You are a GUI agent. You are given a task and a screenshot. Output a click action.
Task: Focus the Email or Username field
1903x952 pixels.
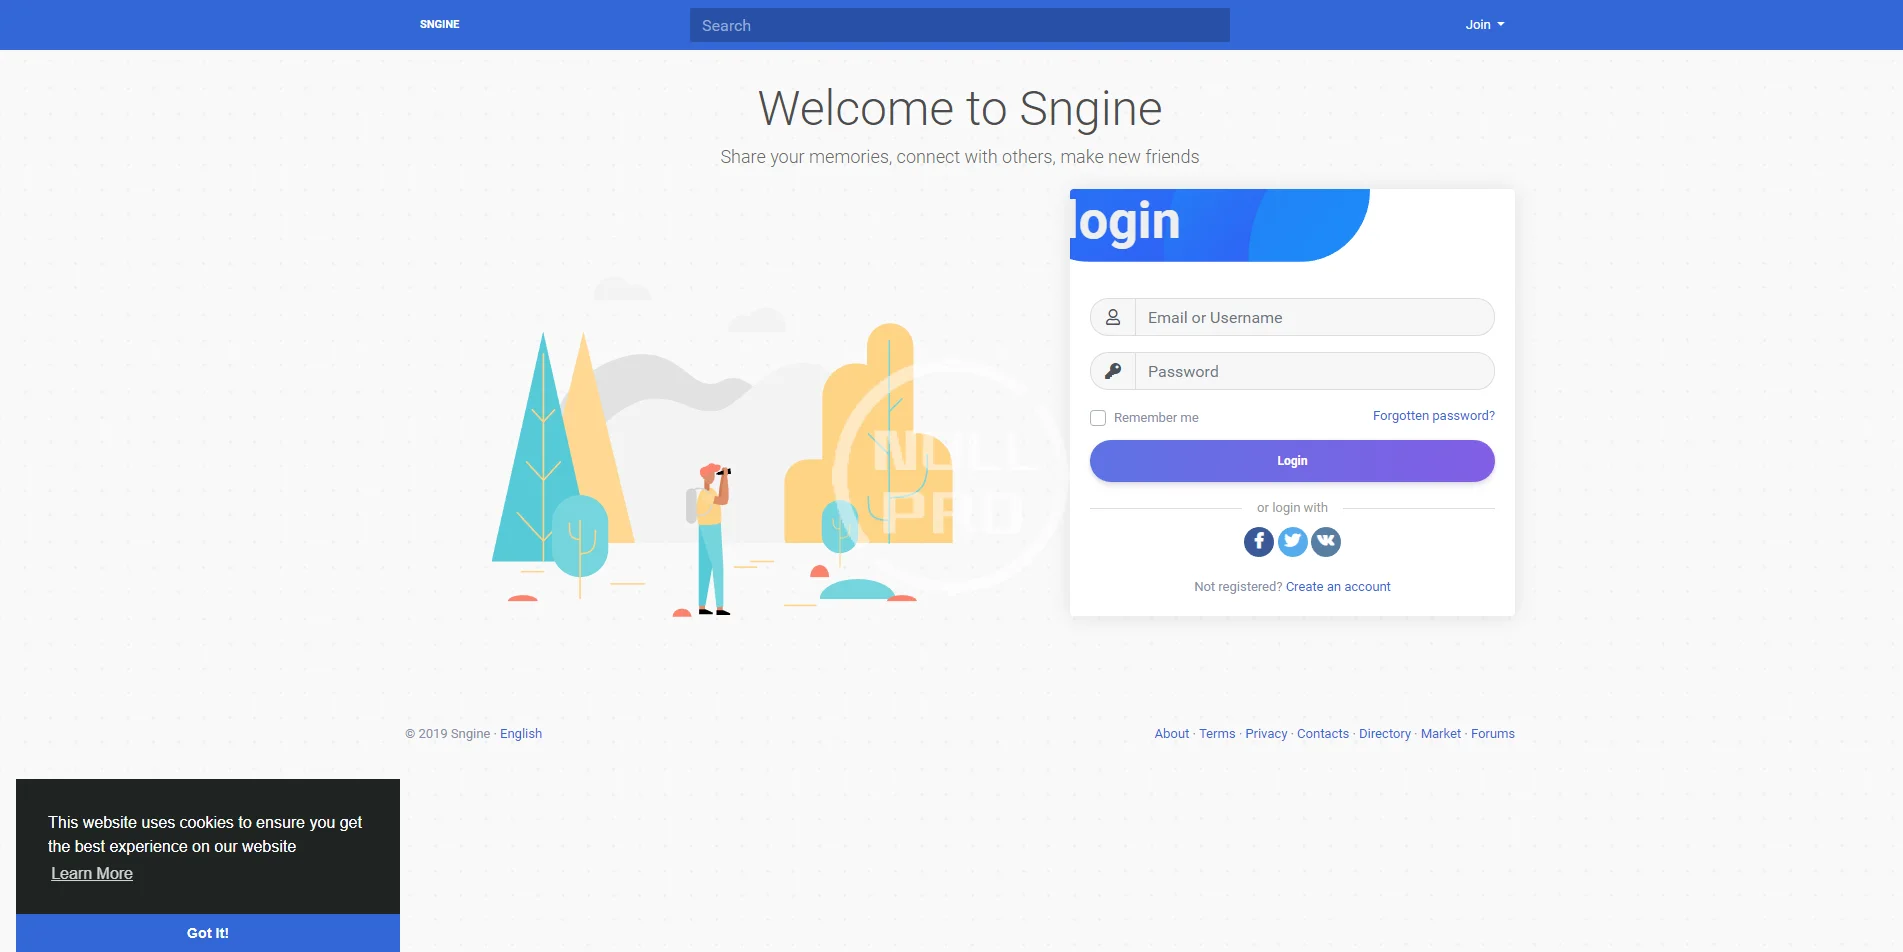click(x=1314, y=317)
